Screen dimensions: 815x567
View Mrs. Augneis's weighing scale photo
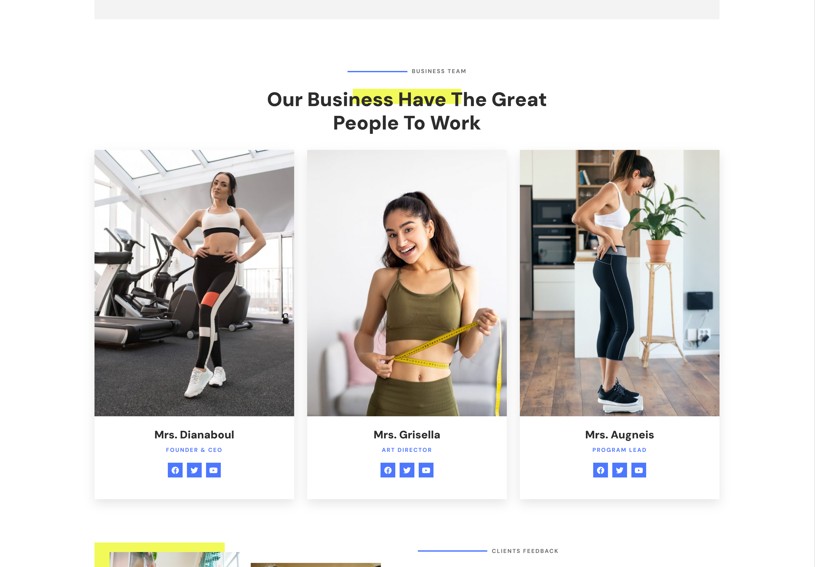click(620, 283)
